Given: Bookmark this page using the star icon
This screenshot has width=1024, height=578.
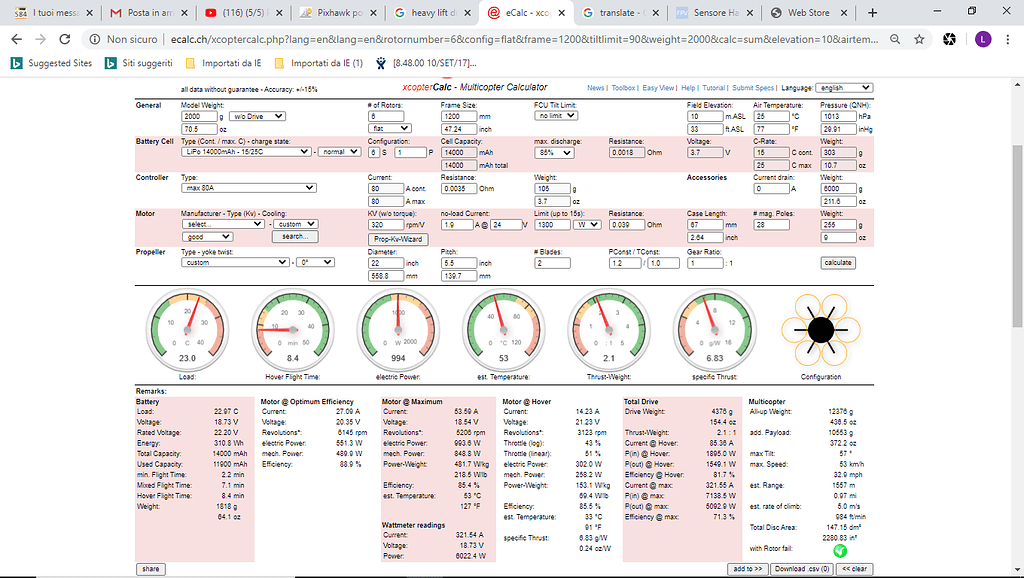Looking at the screenshot, I should (x=919, y=39).
